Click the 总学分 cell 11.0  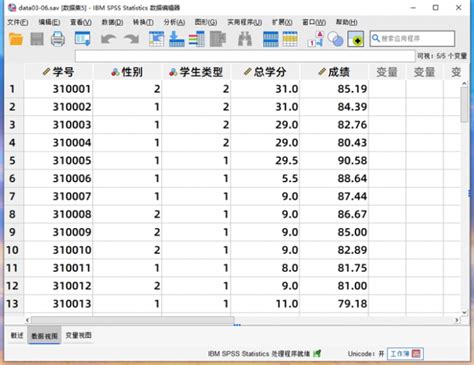pos(265,304)
